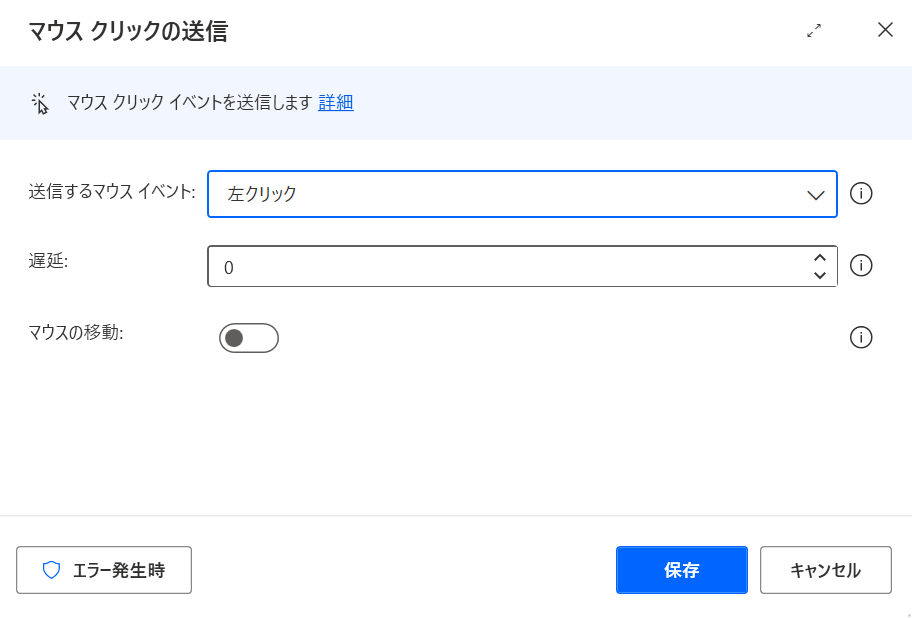Open the 送信するマウス イベント combo box
912x618 pixels.
click(522, 194)
